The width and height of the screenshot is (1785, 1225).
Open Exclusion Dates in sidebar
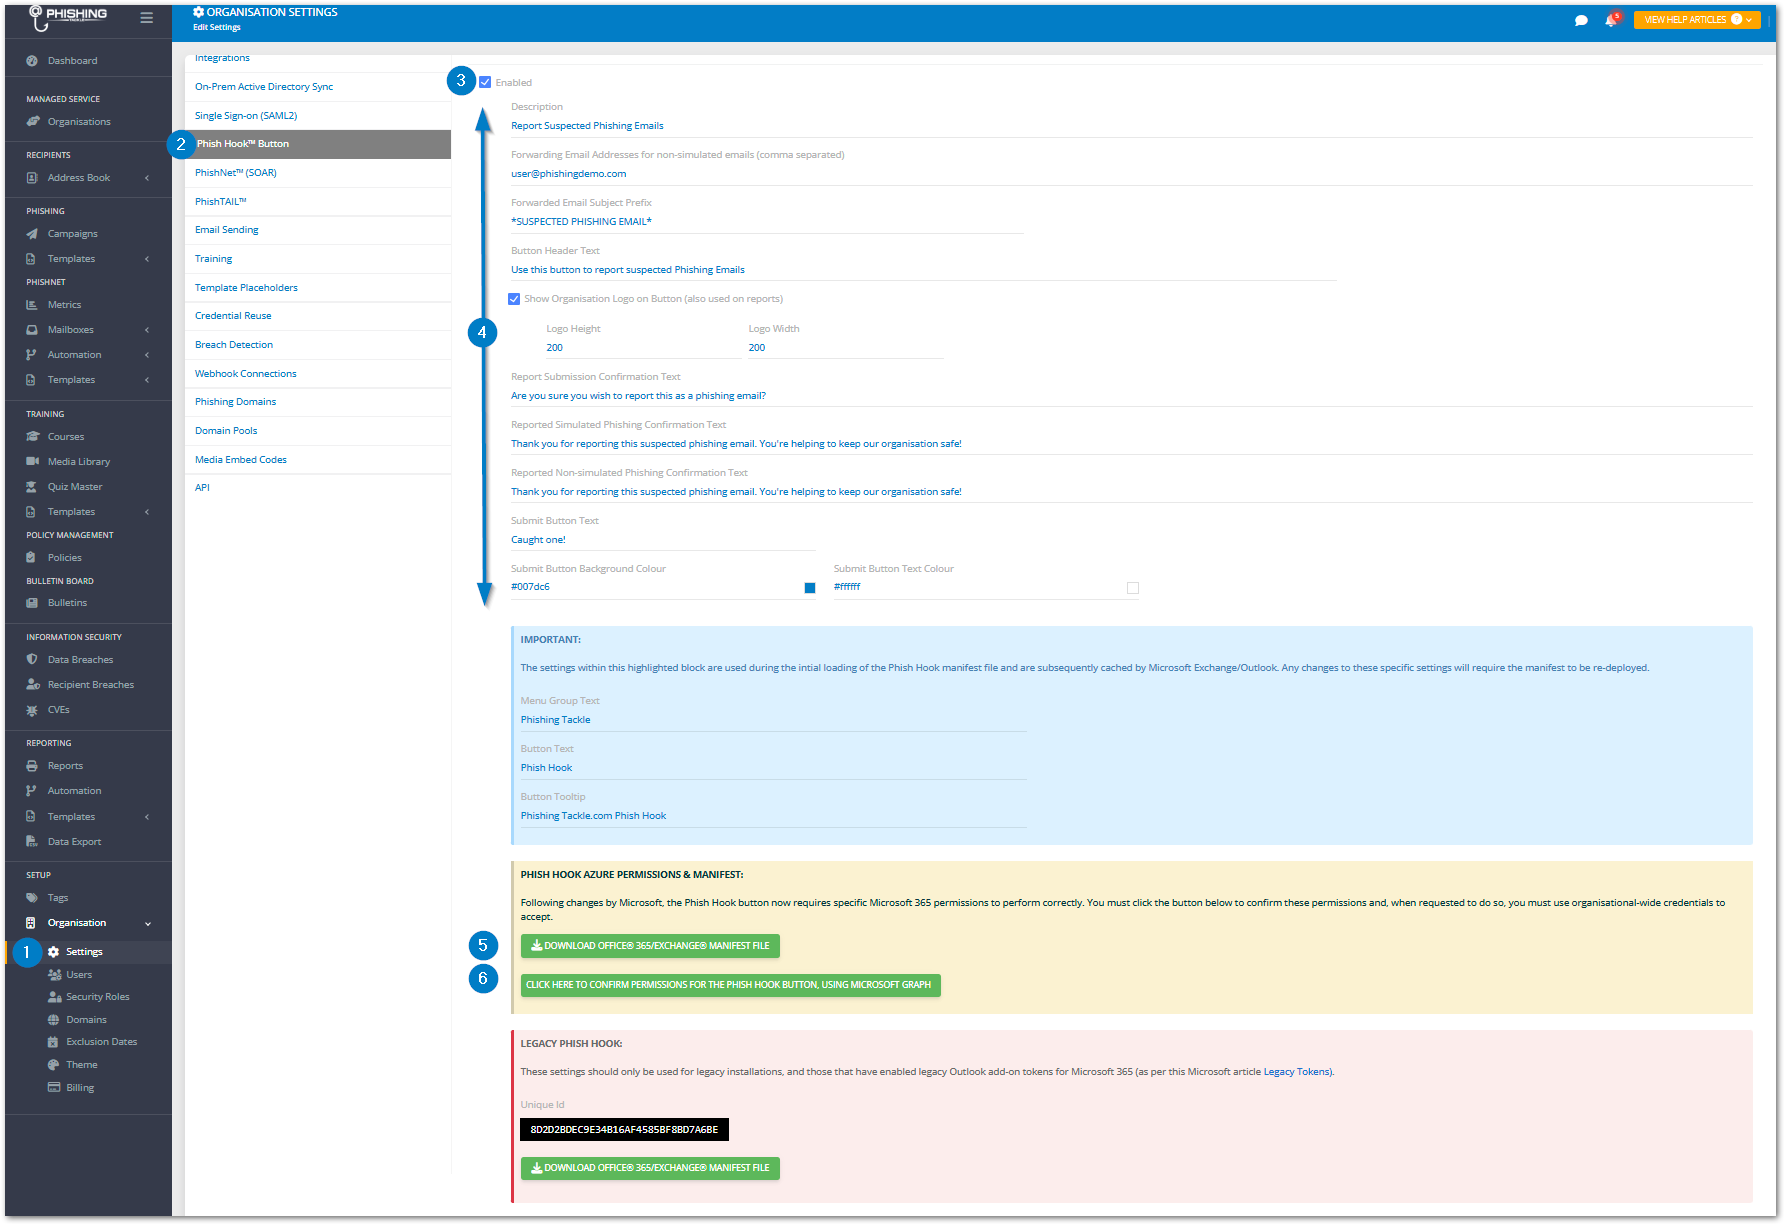[x=101, y=1042]
